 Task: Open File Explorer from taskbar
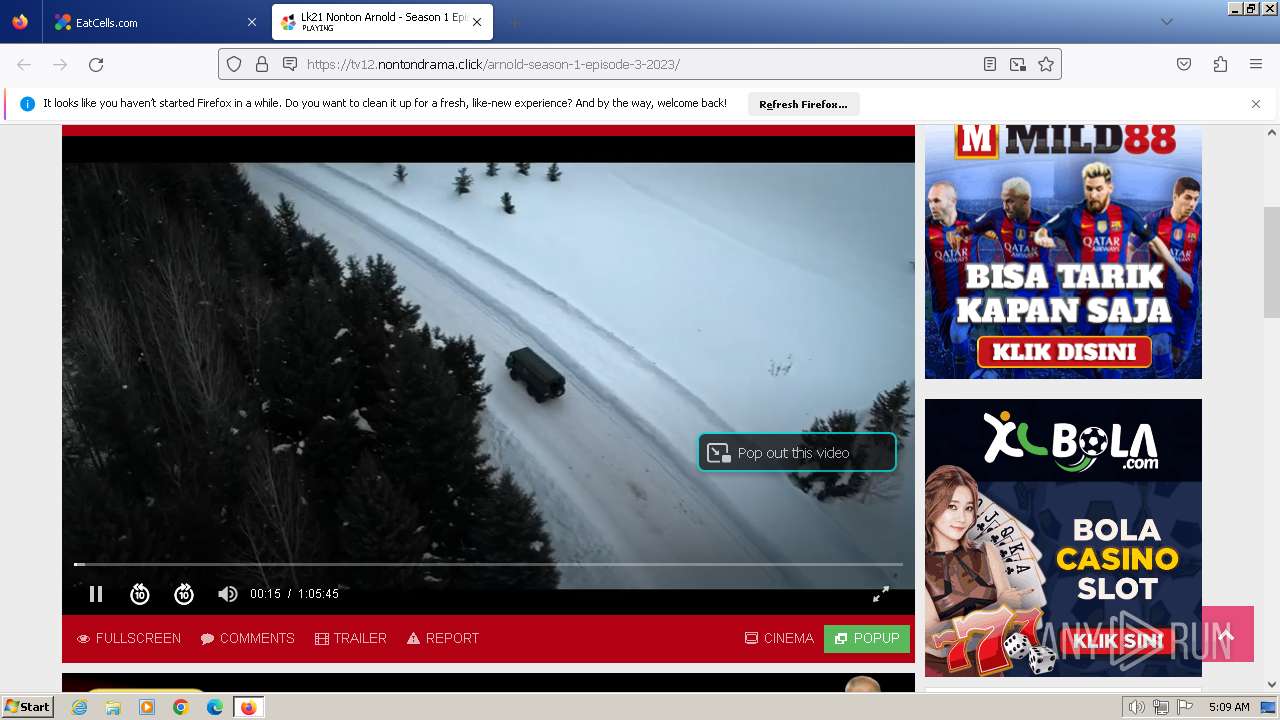(x=113, y=707)
